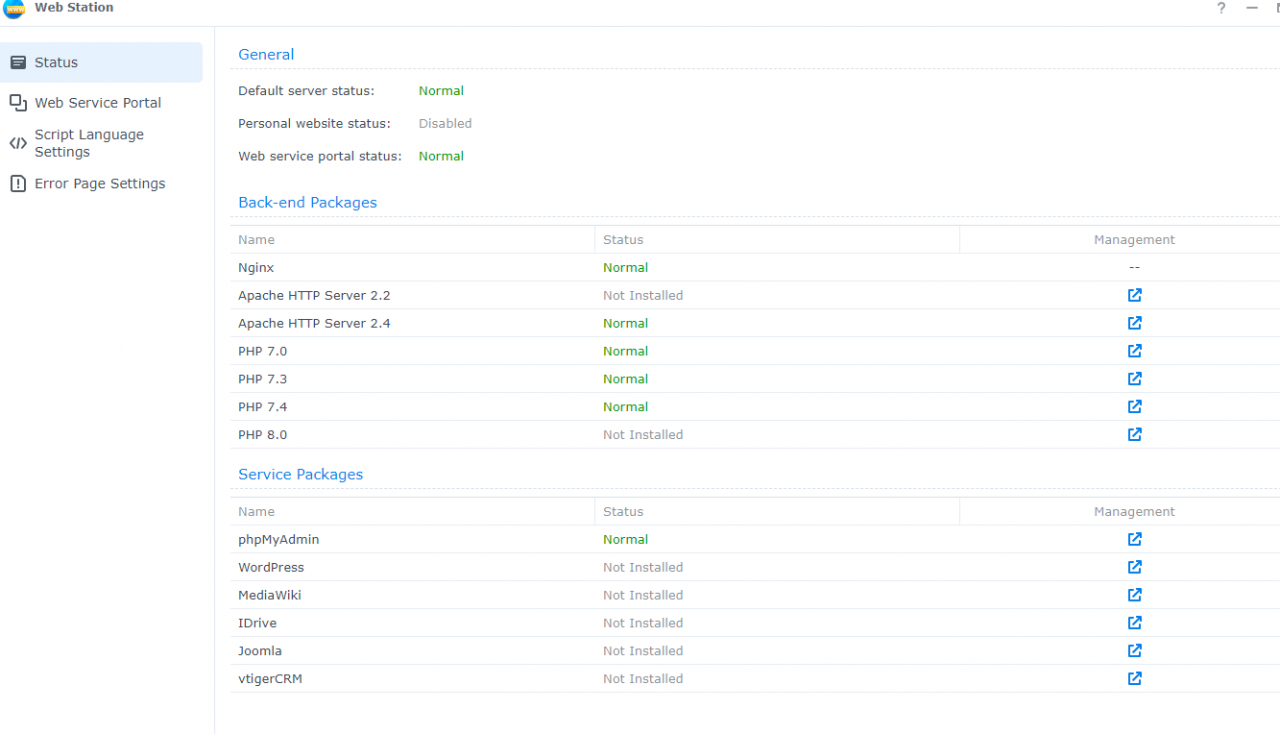Open management link for Apache HTTP Server 2.4
Image resolution: width=1280 pixels, height=734 pixels.
1134,323
